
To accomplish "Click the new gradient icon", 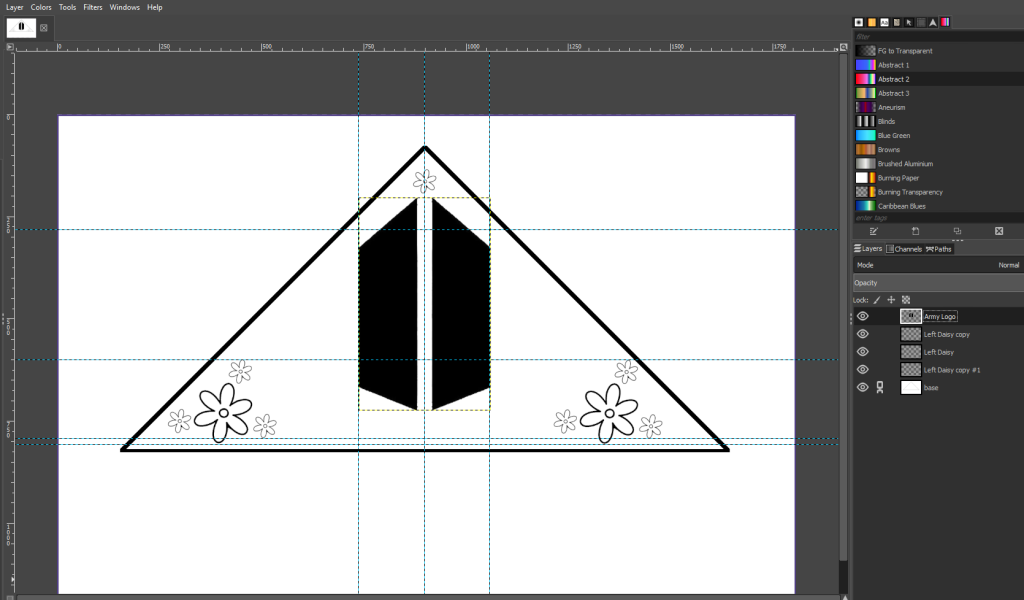I will (915, 231).
